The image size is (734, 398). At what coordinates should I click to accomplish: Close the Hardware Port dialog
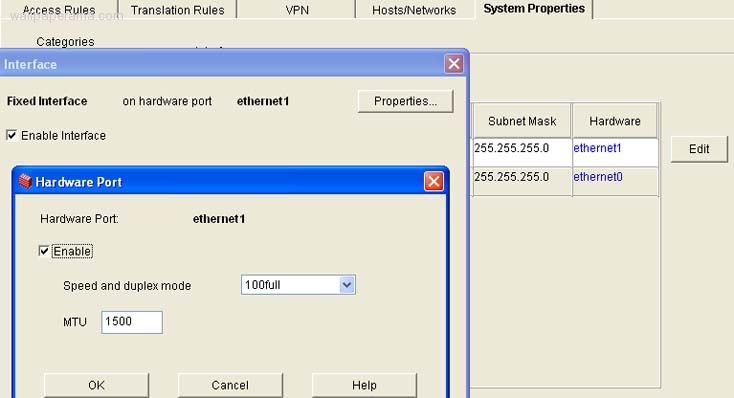pyautogui.click(x=433, y=181)
